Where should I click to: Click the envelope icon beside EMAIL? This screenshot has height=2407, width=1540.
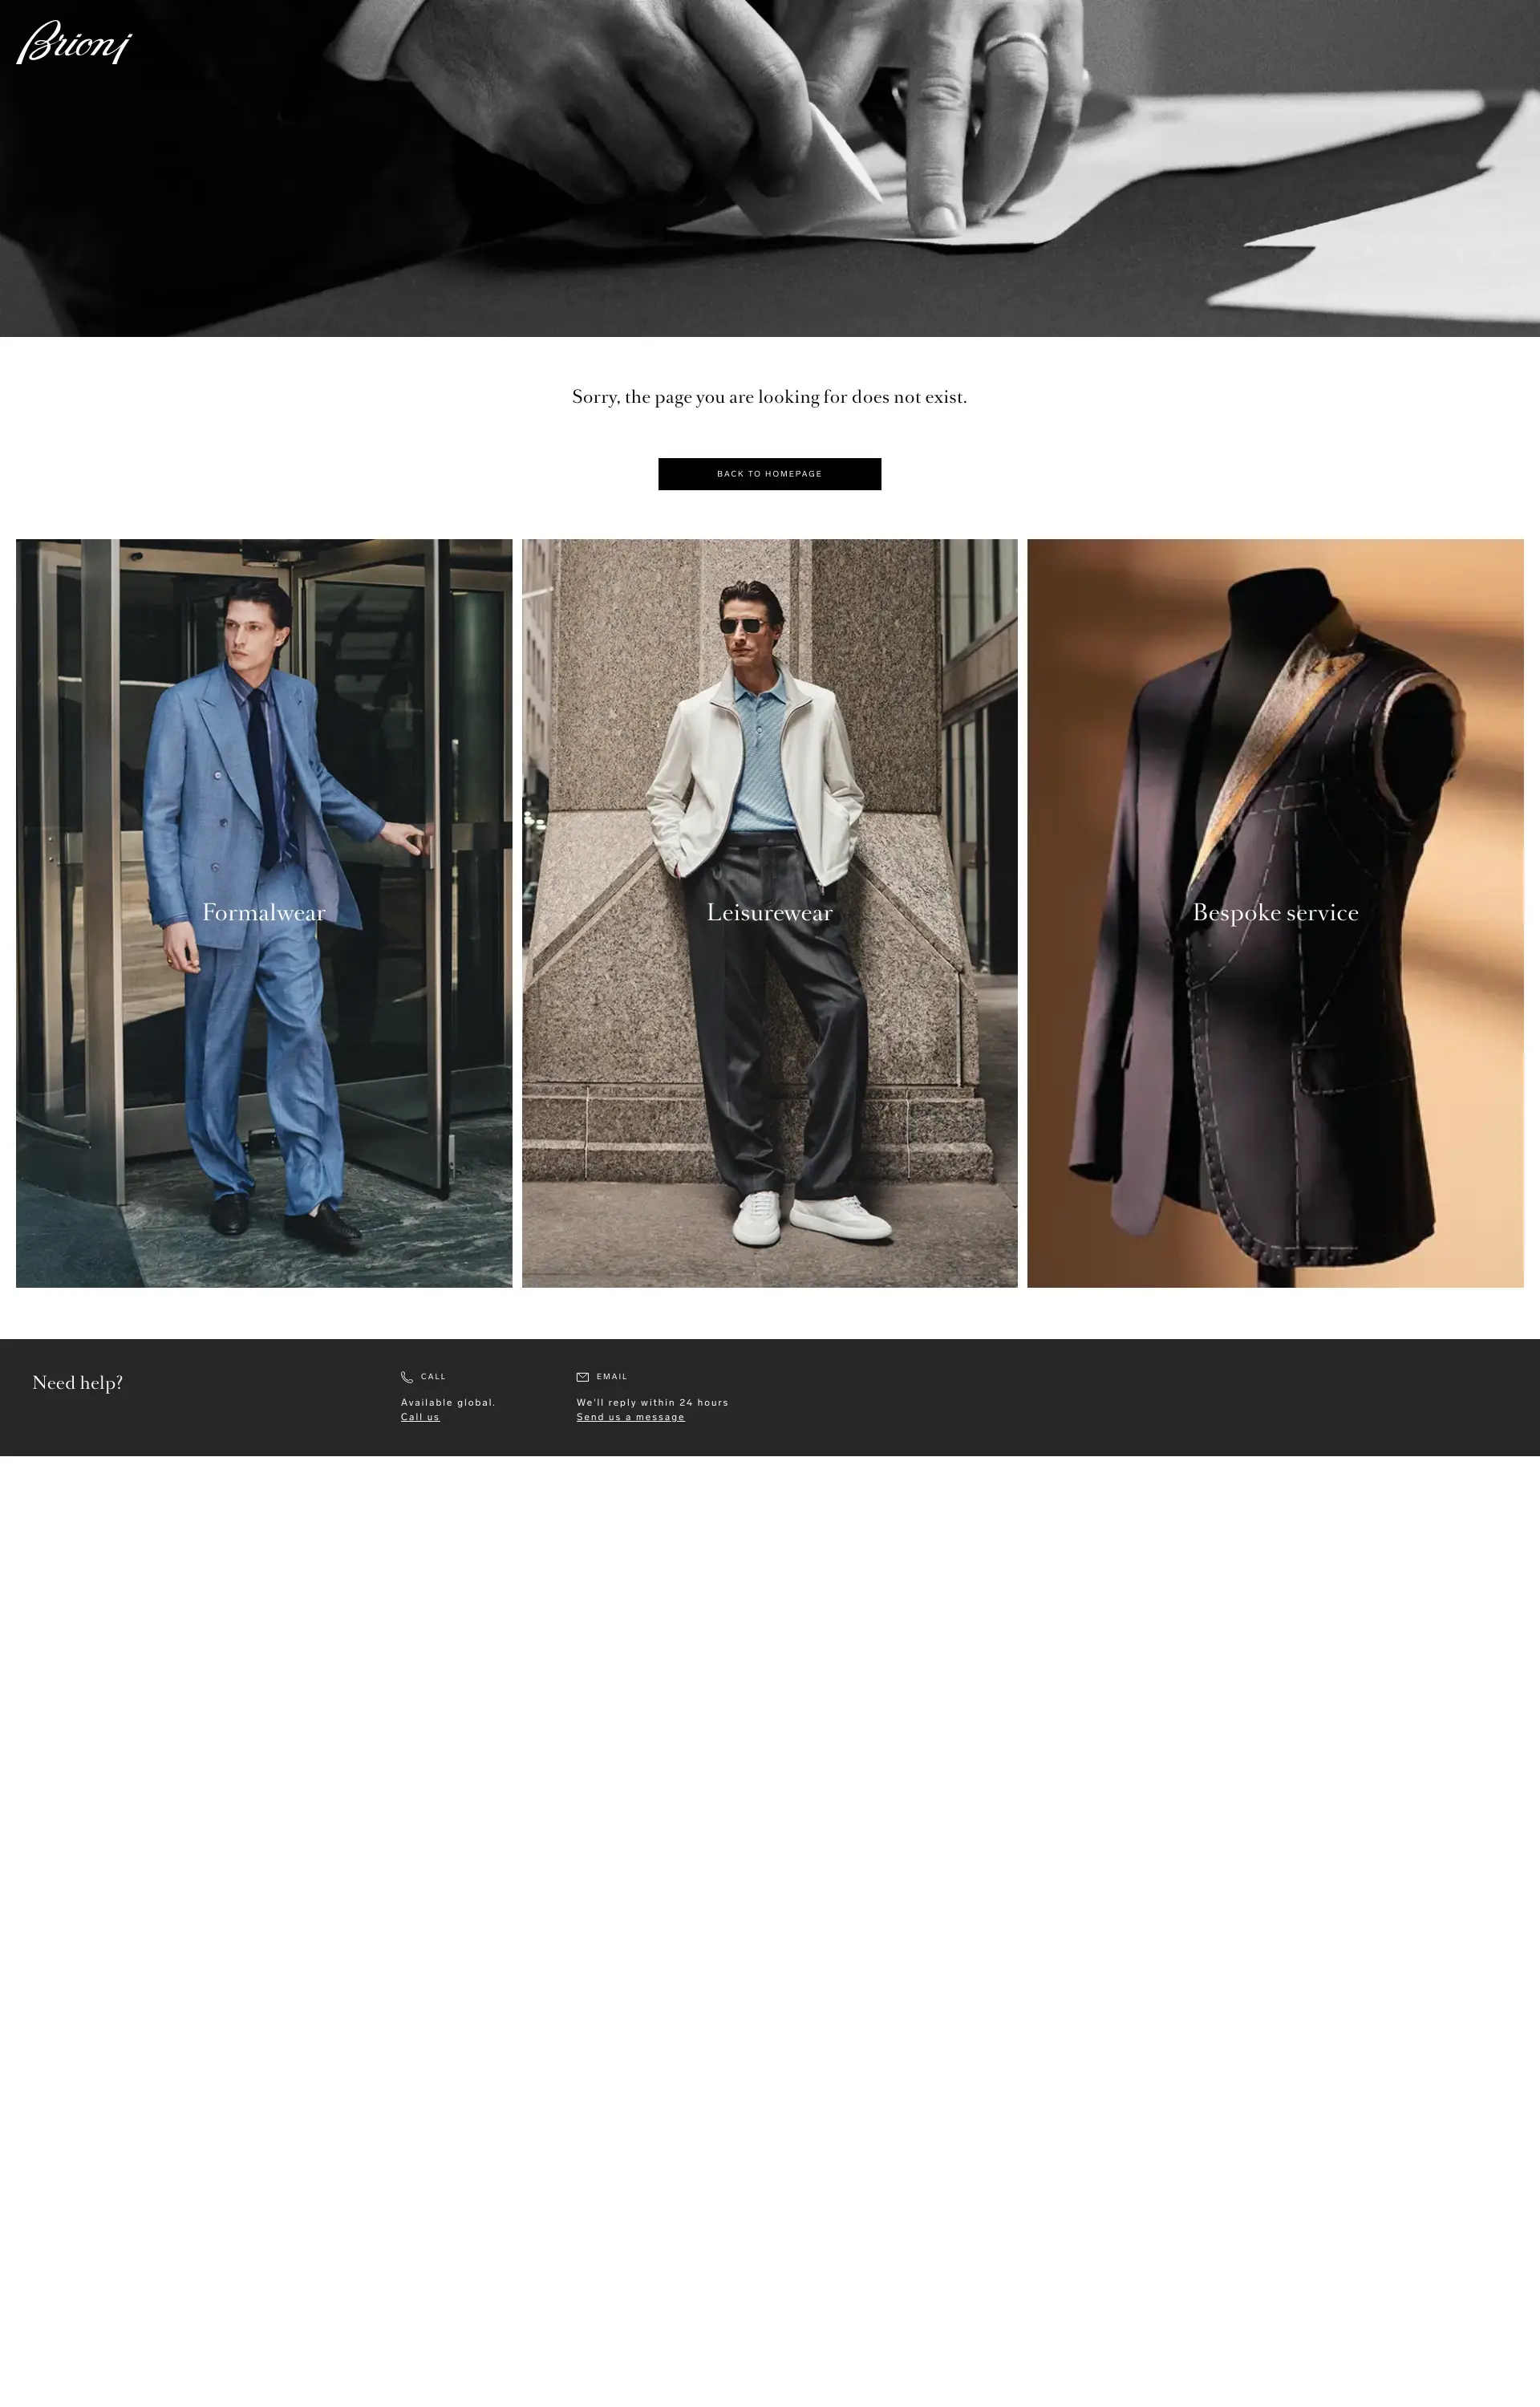click(583, 1377)
